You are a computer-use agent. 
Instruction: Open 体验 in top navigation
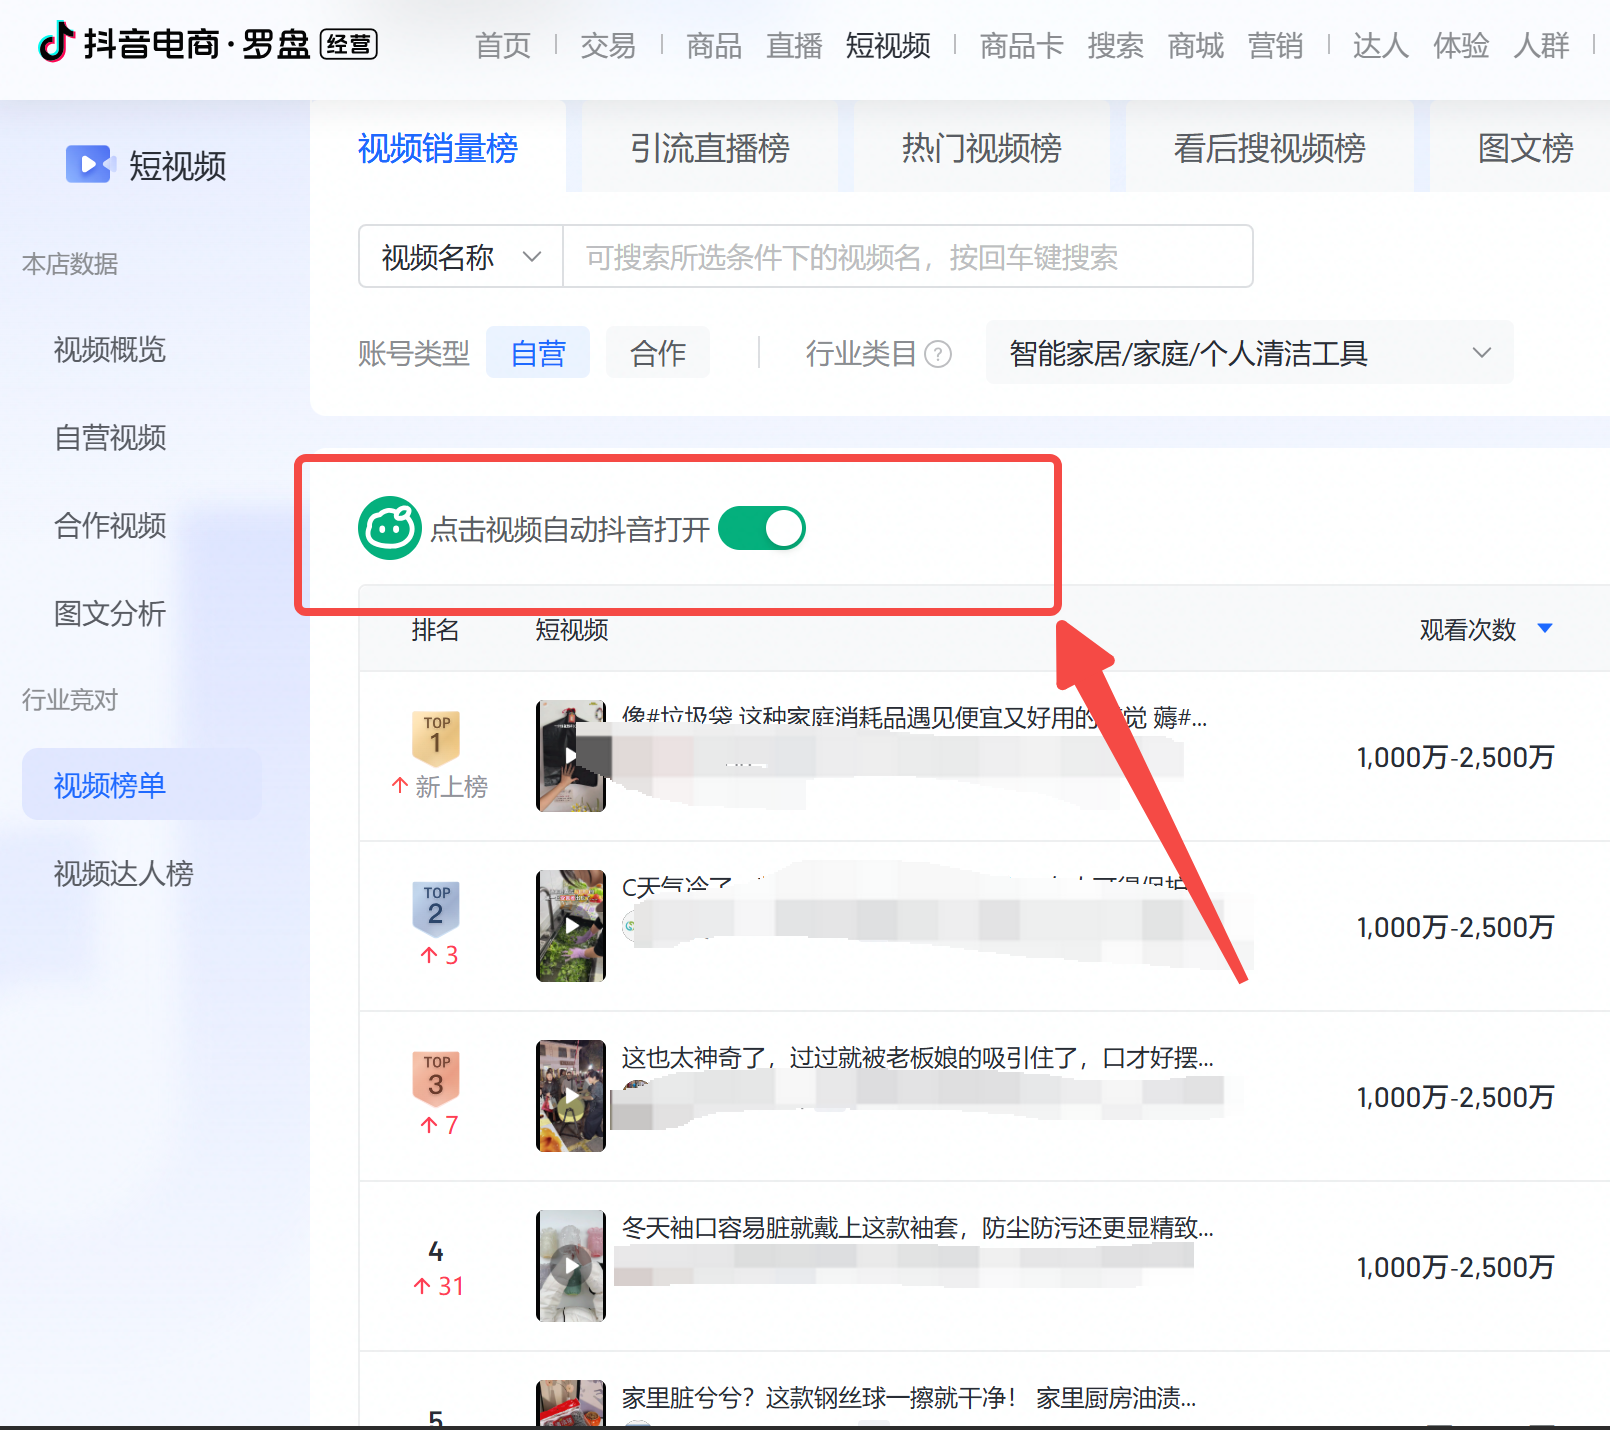[x=1461, y=45]
